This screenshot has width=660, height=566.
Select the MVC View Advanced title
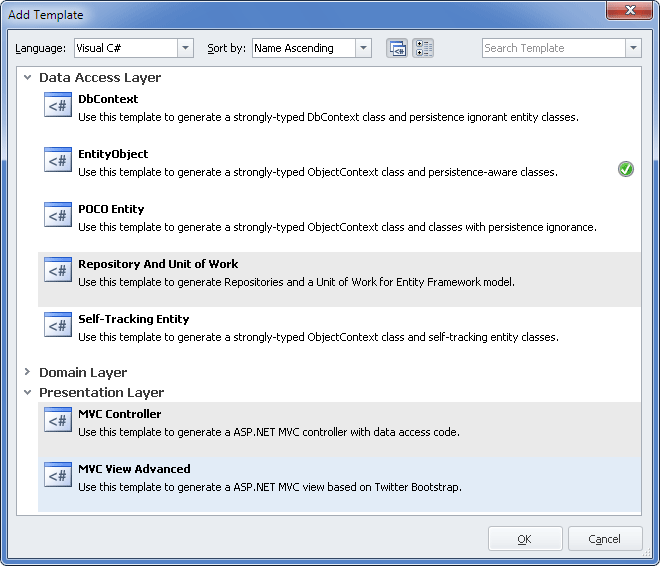point(134,469)
